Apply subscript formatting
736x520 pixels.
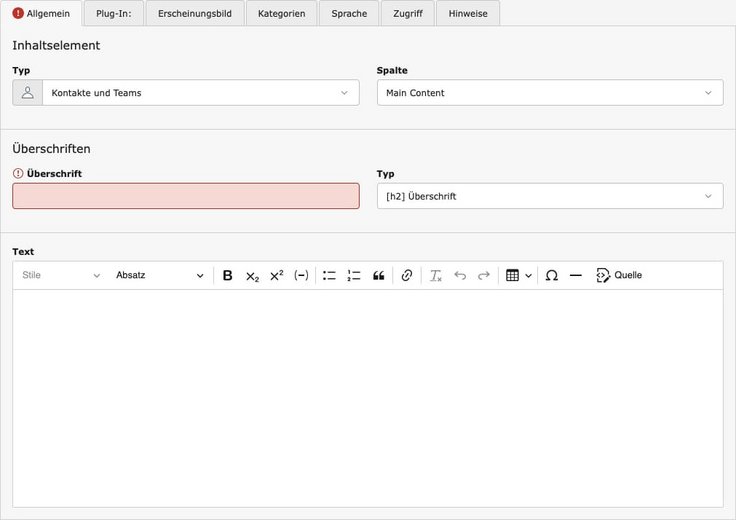tap(252, 276)
